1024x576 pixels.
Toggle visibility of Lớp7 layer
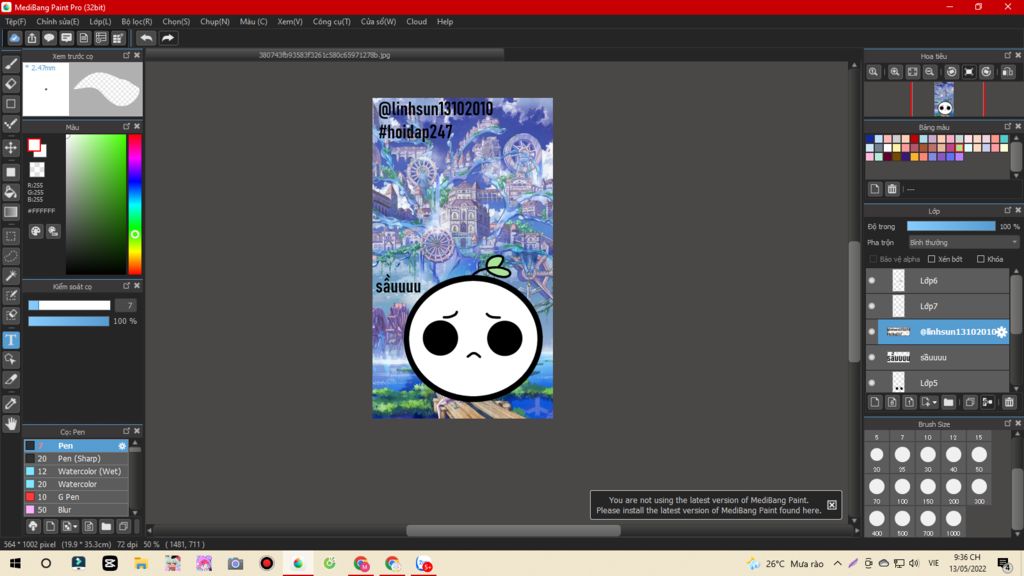tap(872, 306)
